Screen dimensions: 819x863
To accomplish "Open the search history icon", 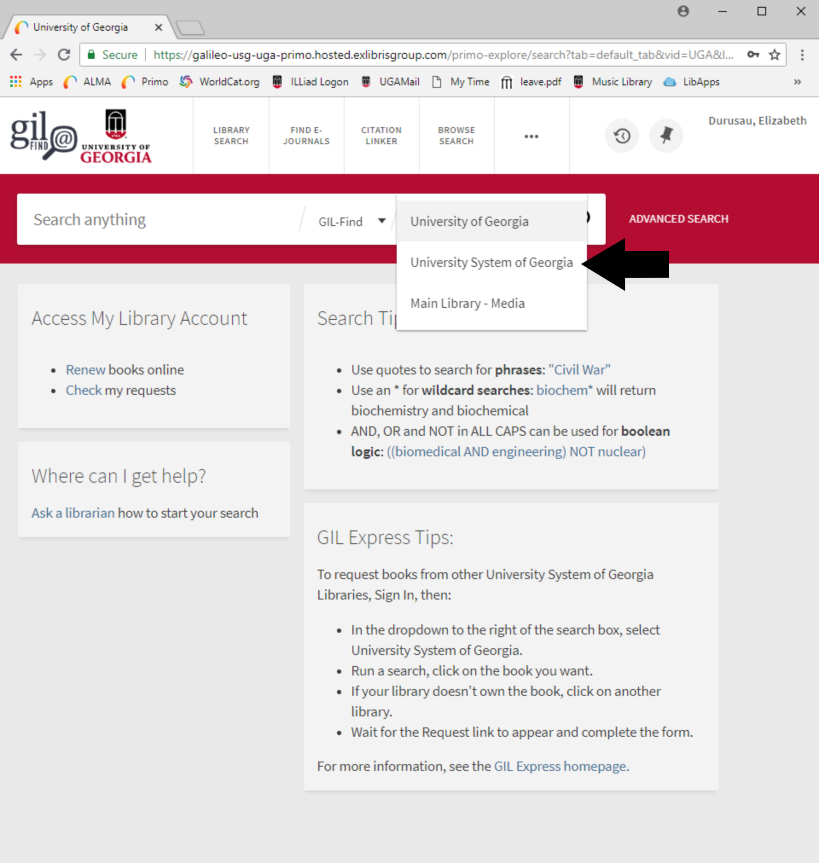I will point(622,136).
